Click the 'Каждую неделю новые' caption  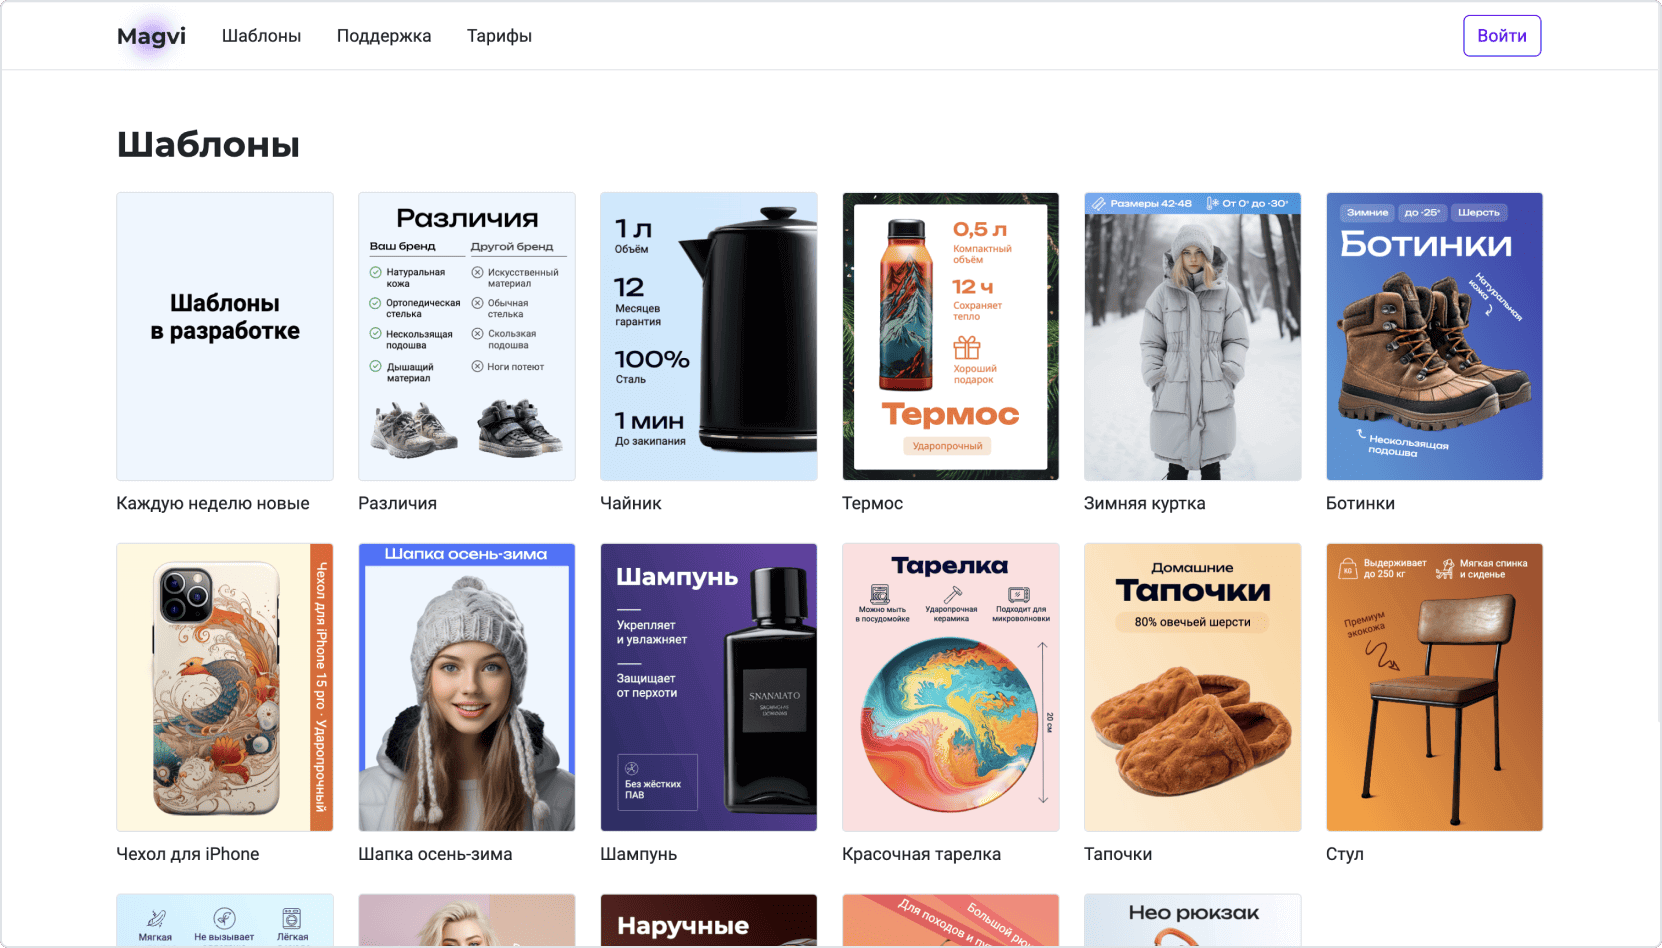[x=213, y=503]
